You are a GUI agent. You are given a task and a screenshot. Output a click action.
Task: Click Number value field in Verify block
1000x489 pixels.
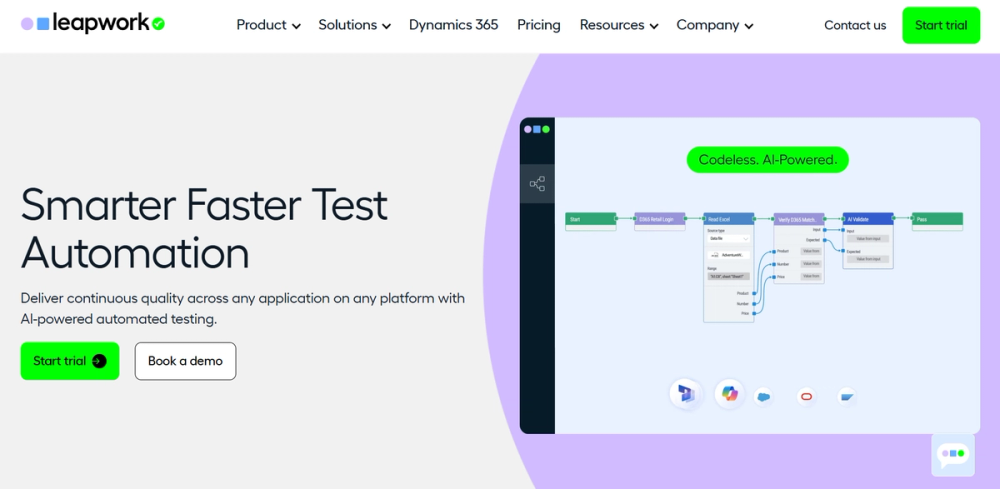[811, 263]
